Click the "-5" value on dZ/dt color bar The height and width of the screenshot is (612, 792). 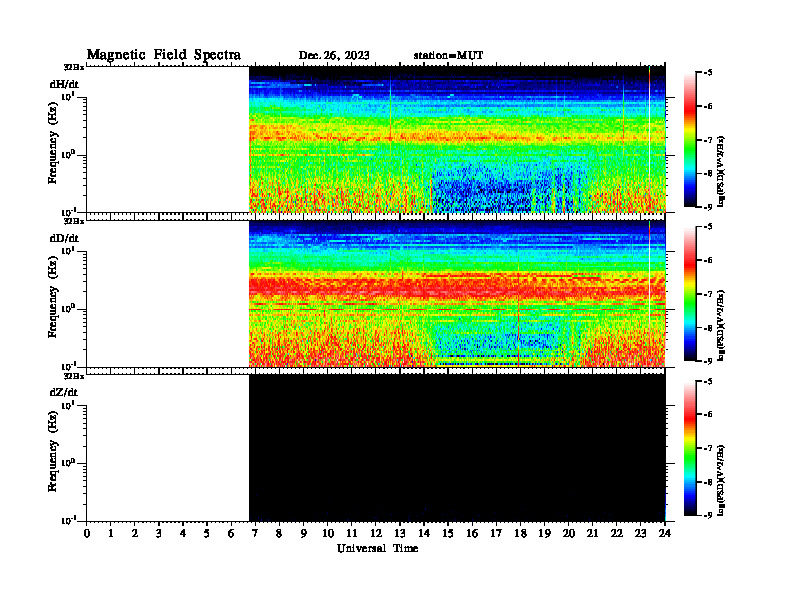[708, 382]
